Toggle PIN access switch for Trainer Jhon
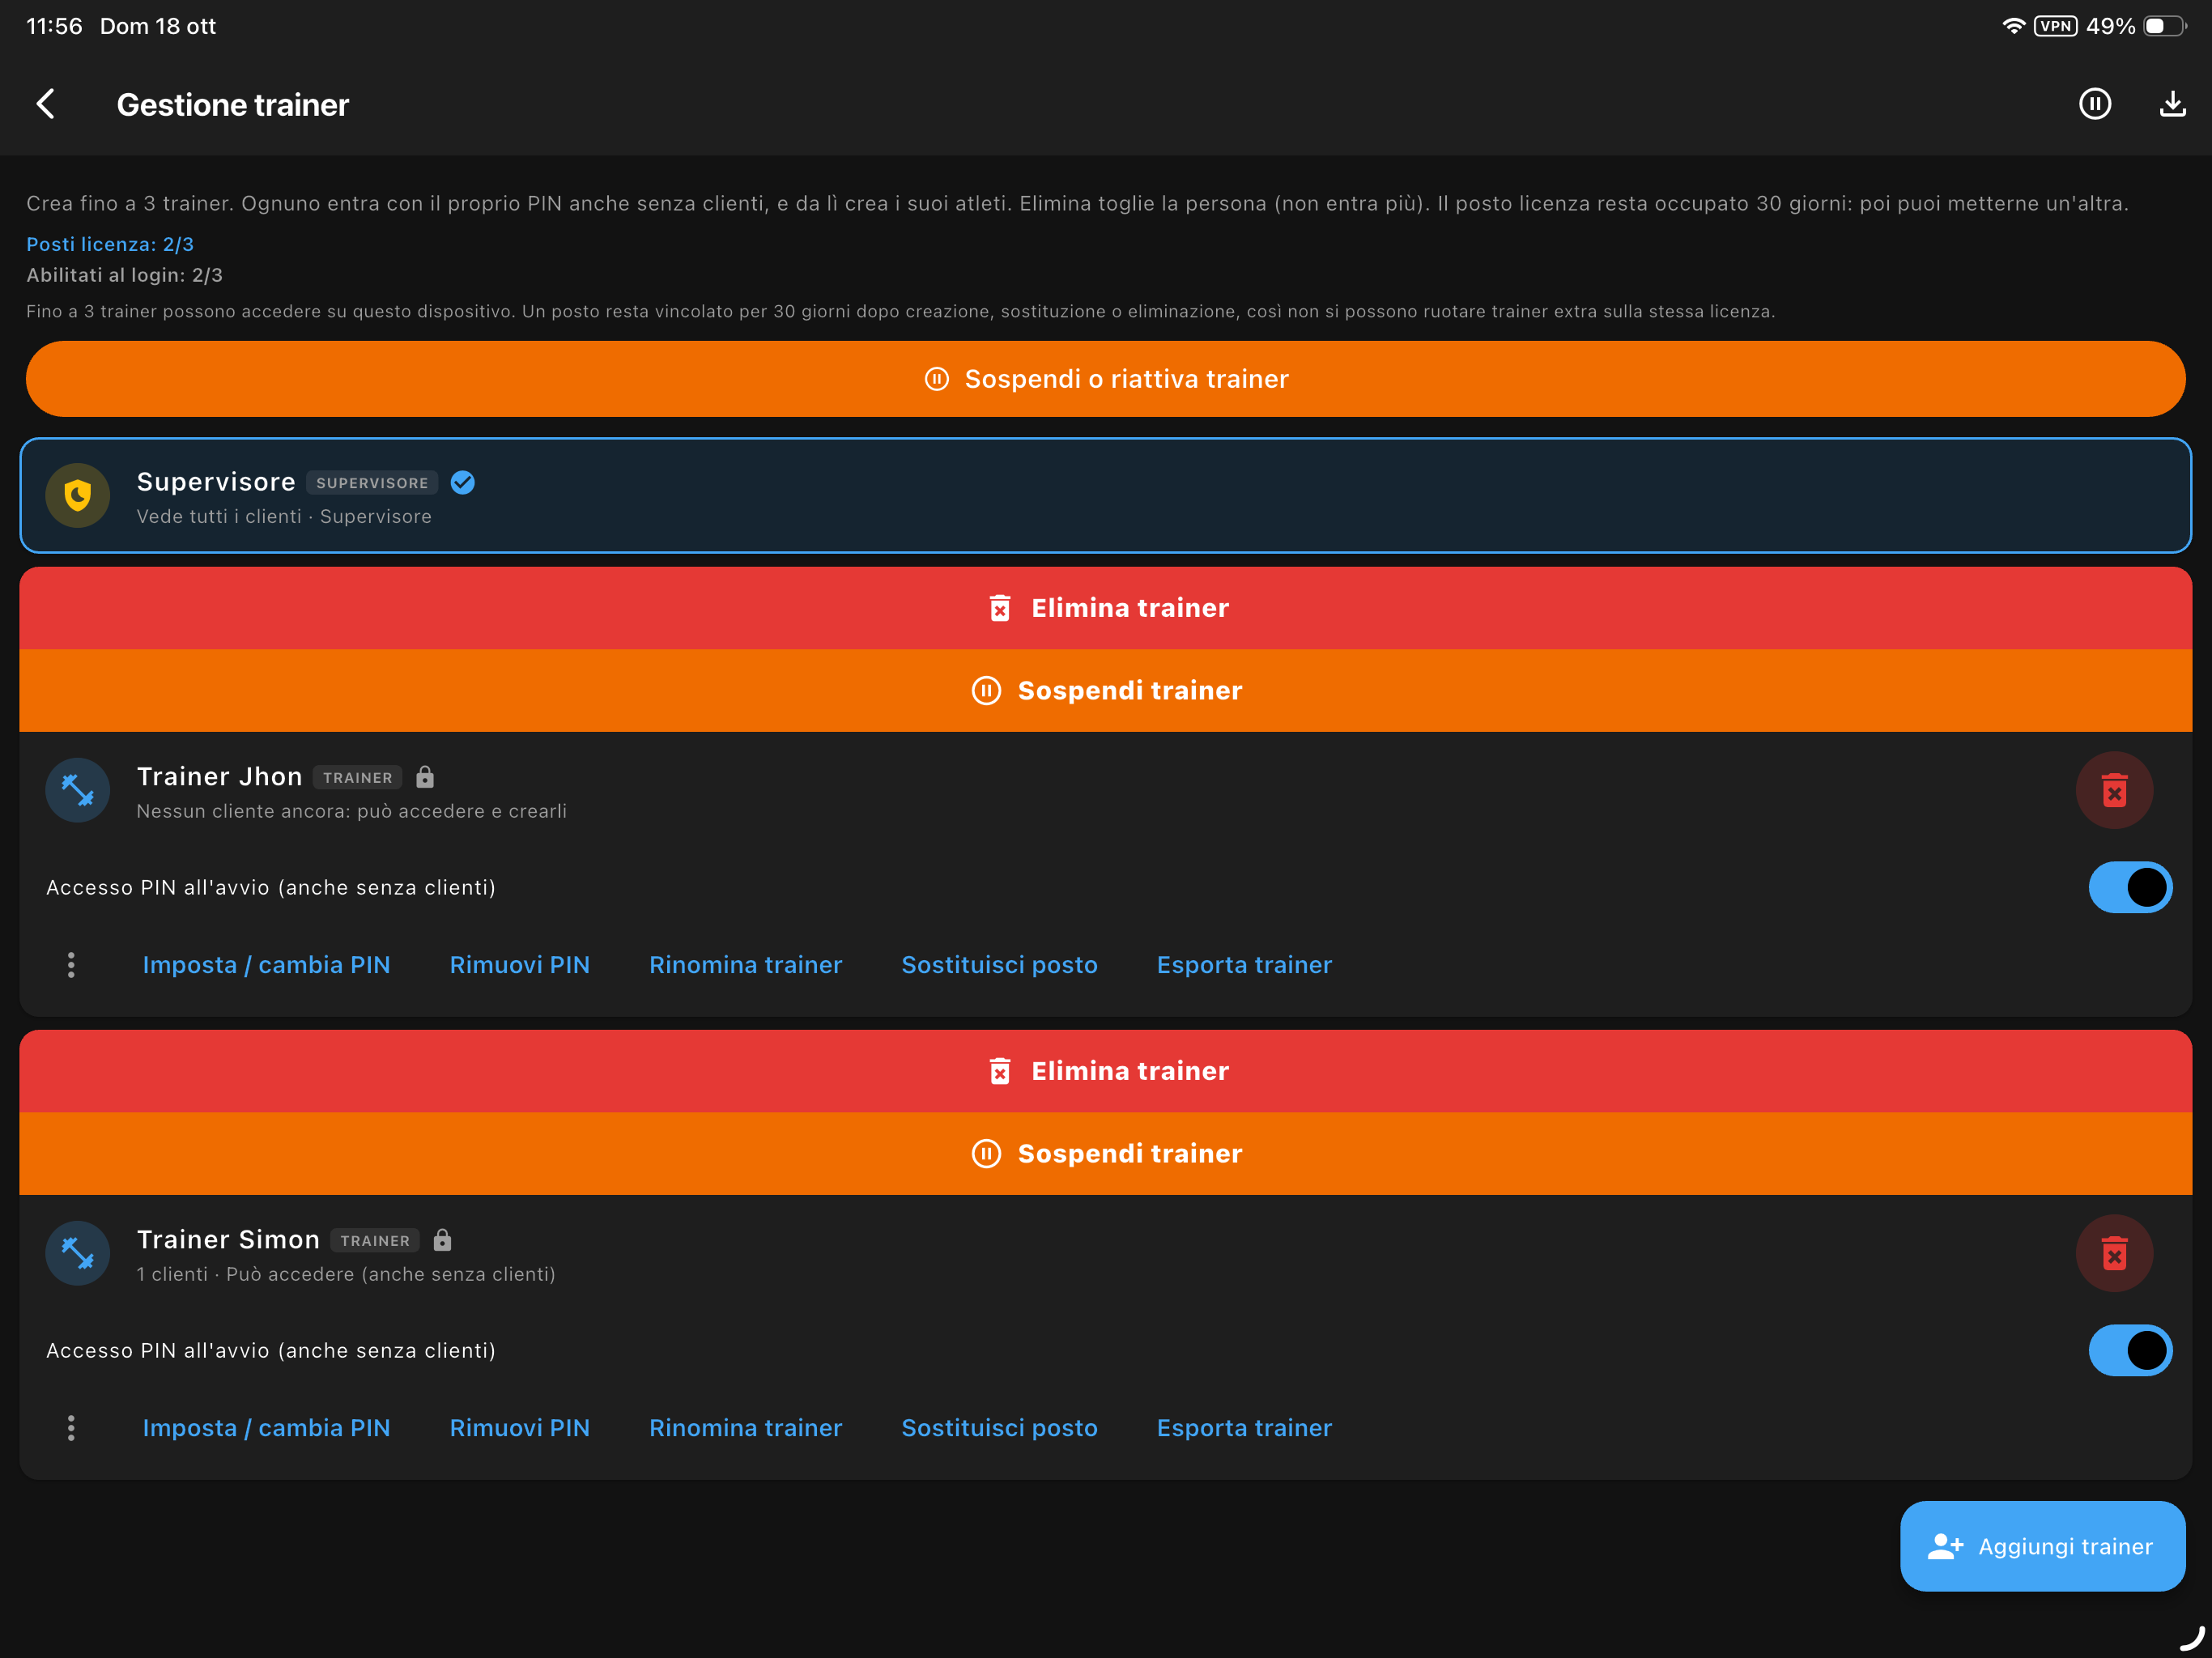The image size is (2212, 1658). click(x=2130, y=887)
